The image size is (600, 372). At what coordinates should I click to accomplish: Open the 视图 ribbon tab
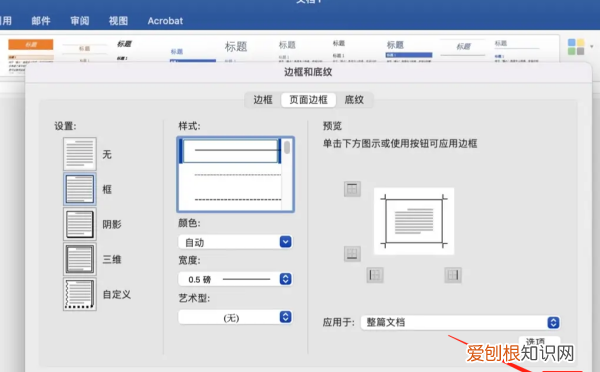(118, 21)
